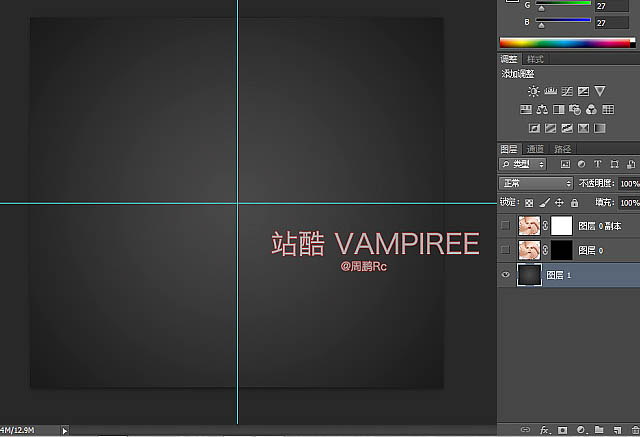Screen dimensions: 640x437
Task: Lock transparent pixels of the layer
Action: [x=529, y=203]
